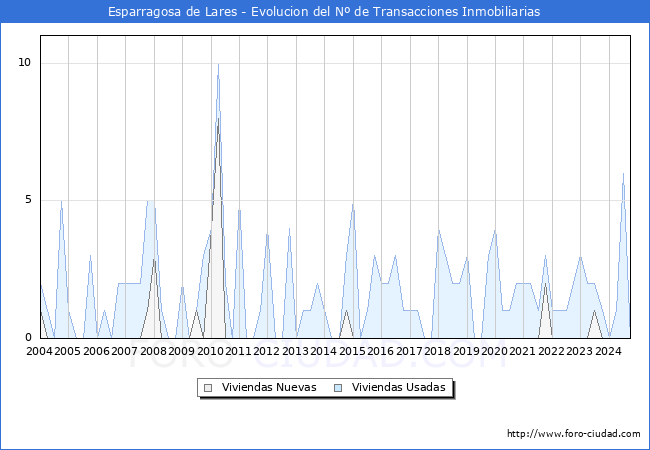Click the x-axis year label 2023
Screen dimensions: 650x450
580,351
